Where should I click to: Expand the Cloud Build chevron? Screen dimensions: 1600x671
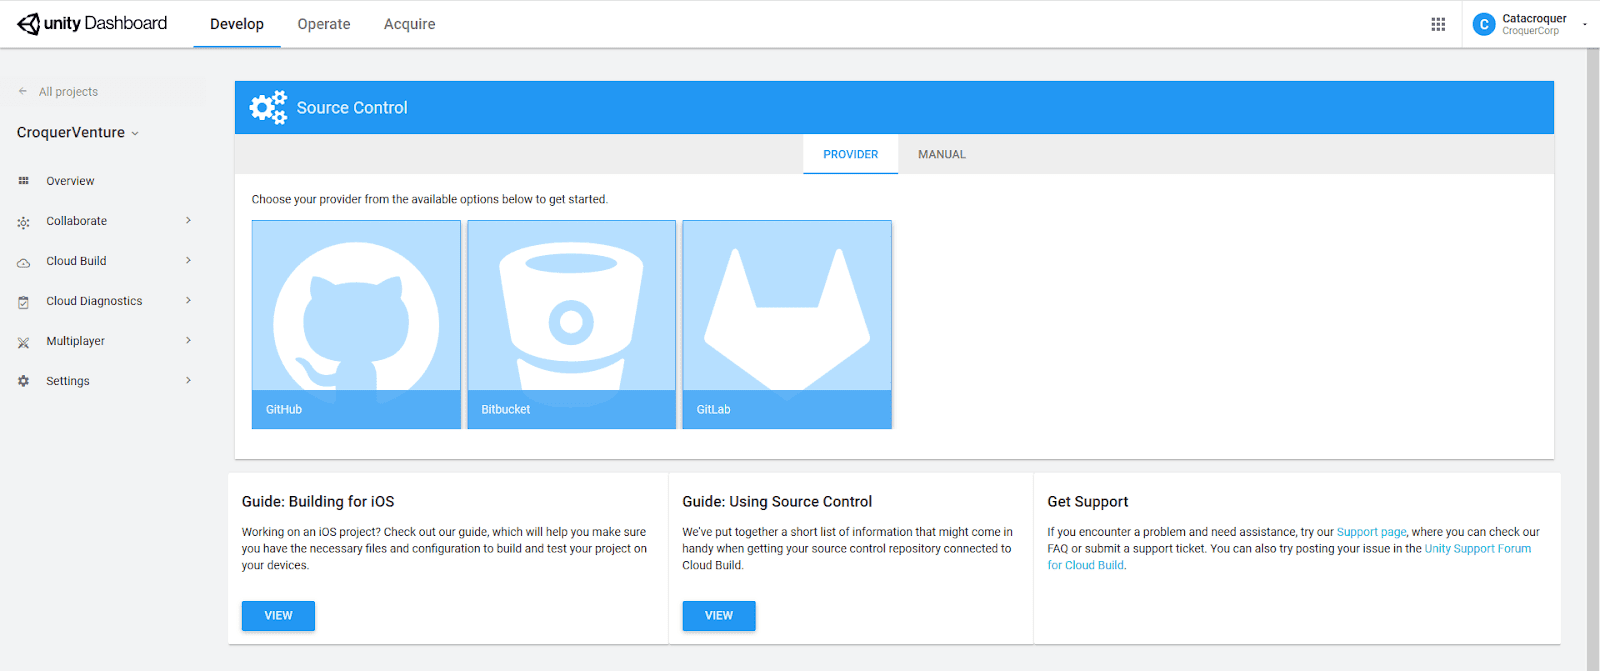coord(188,260)
